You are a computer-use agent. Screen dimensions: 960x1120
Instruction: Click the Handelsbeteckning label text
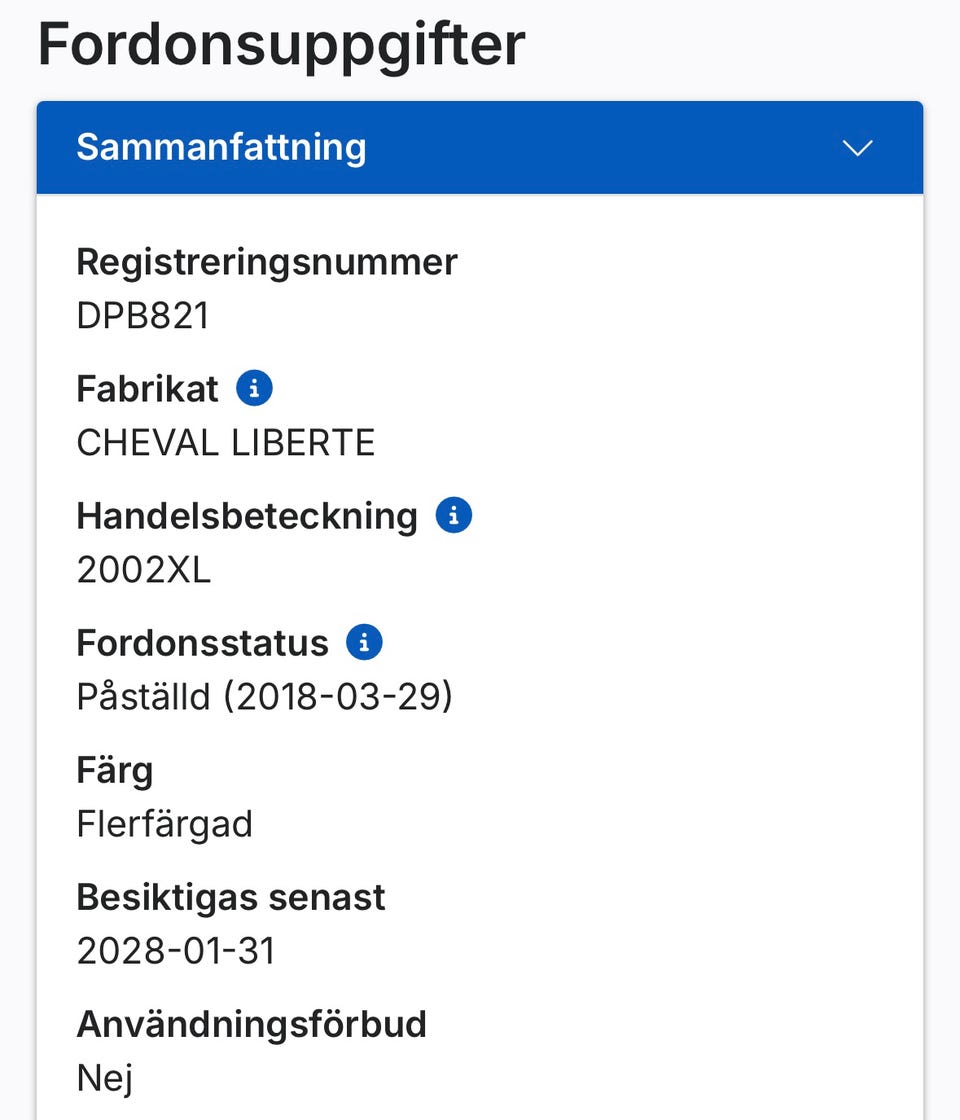pos(246,516)
